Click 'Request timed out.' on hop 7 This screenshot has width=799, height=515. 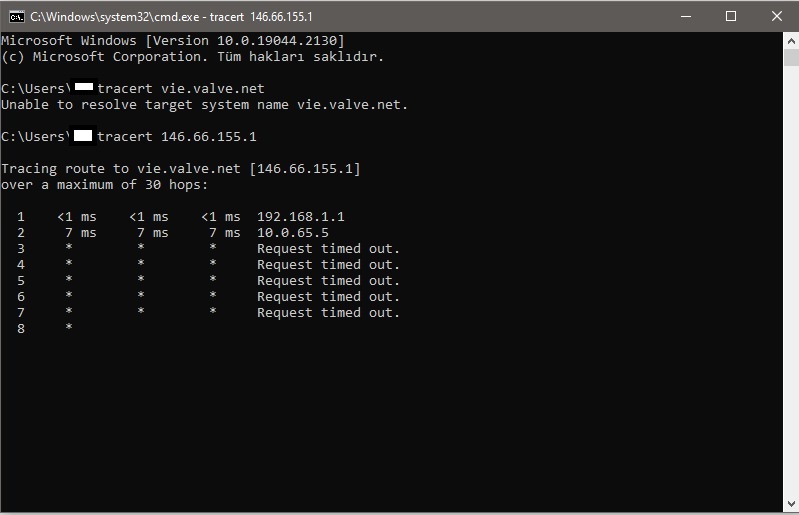click(328, 313)
